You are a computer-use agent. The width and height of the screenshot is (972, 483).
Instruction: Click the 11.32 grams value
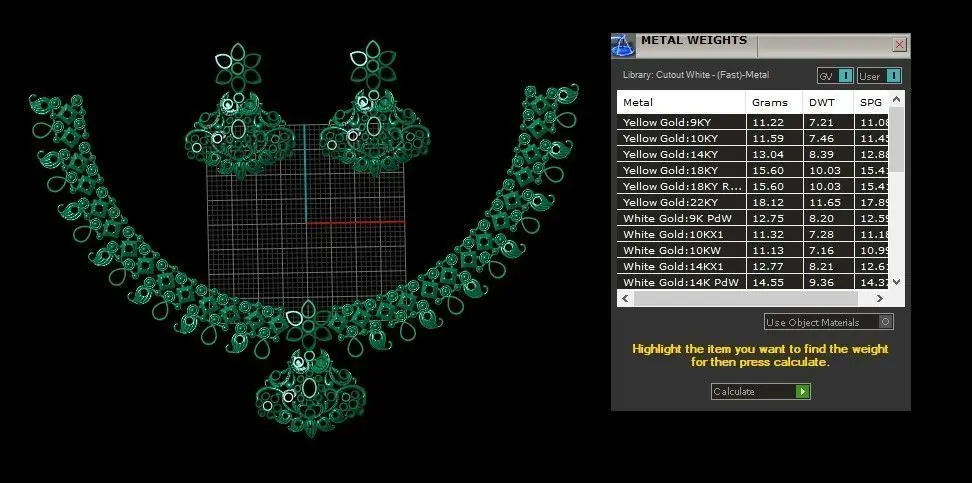tap(767, 234)
